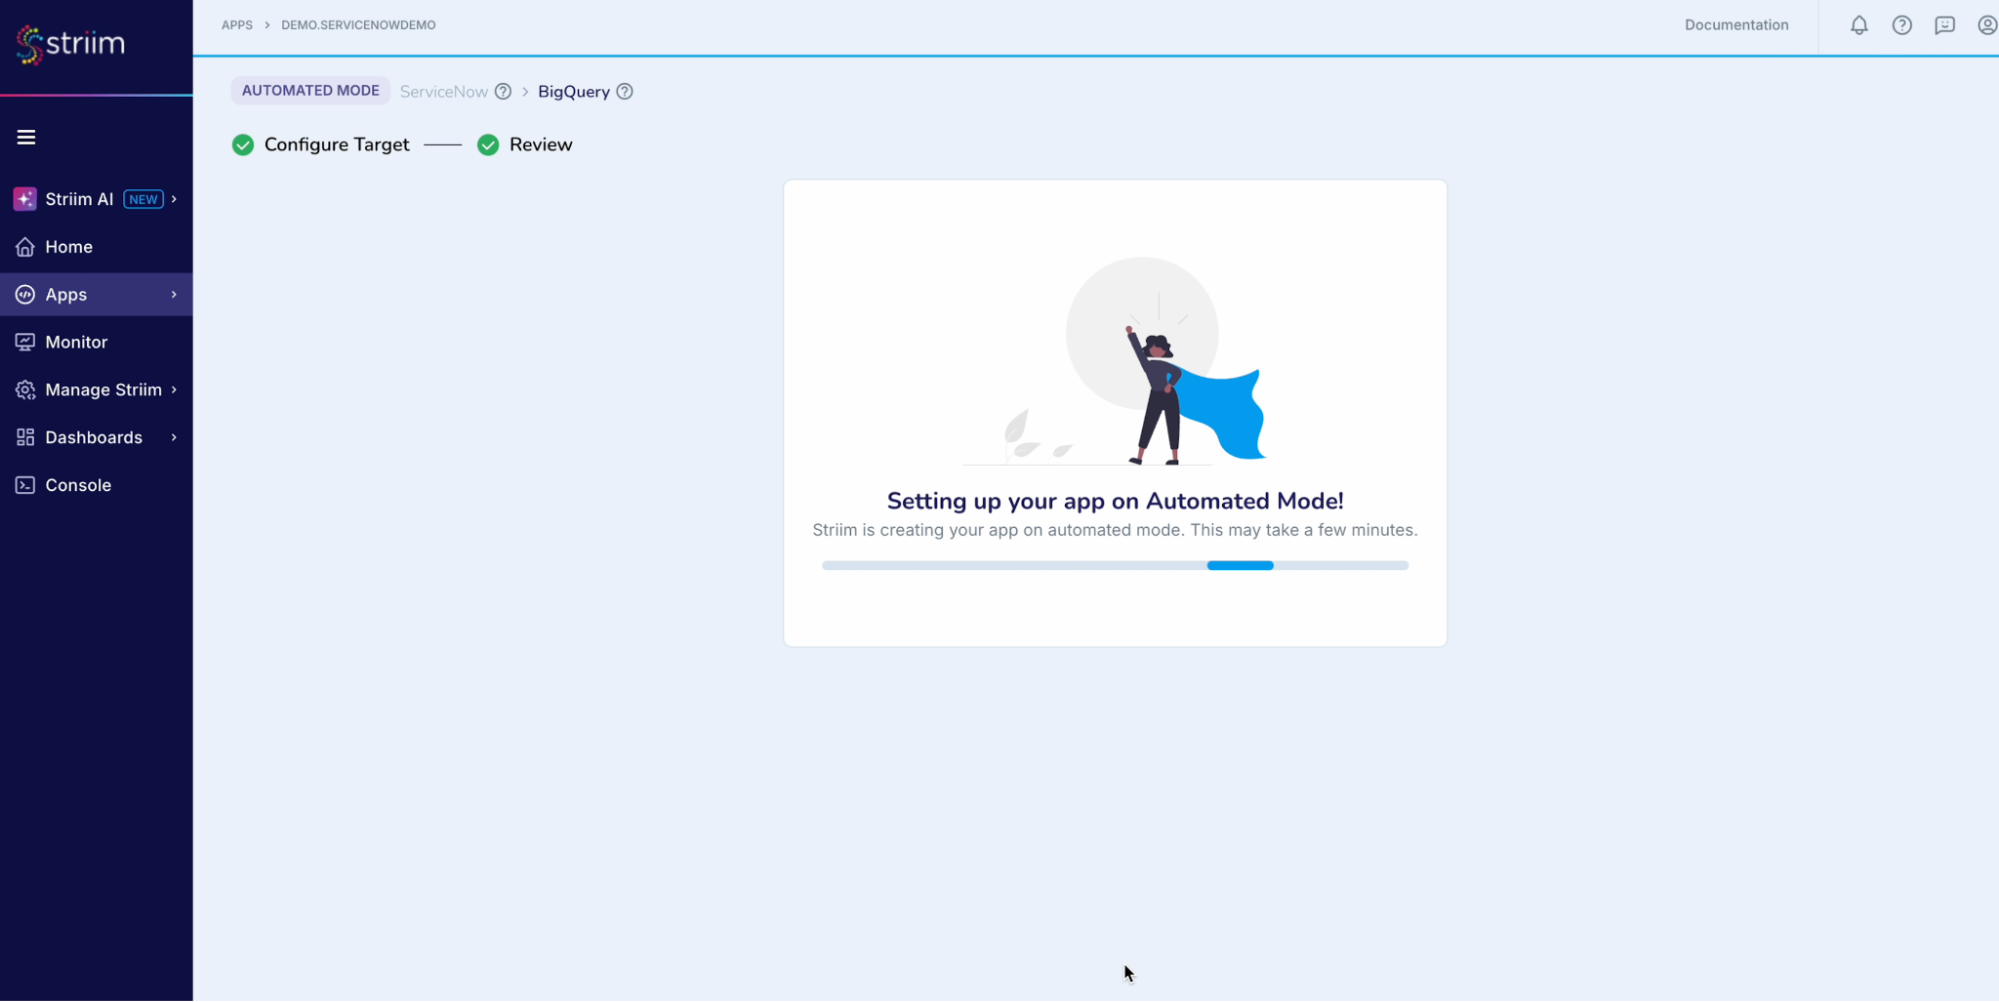Click the Apps sidebar icon
The width and height of the screenshot is (1999, 1002).
(25, 294)
